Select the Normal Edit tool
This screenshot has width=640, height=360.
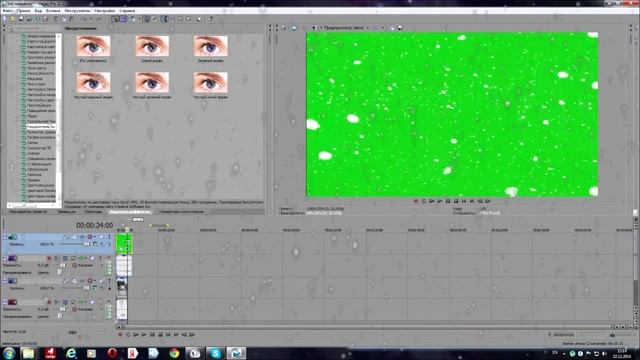[x=164, y=19]
